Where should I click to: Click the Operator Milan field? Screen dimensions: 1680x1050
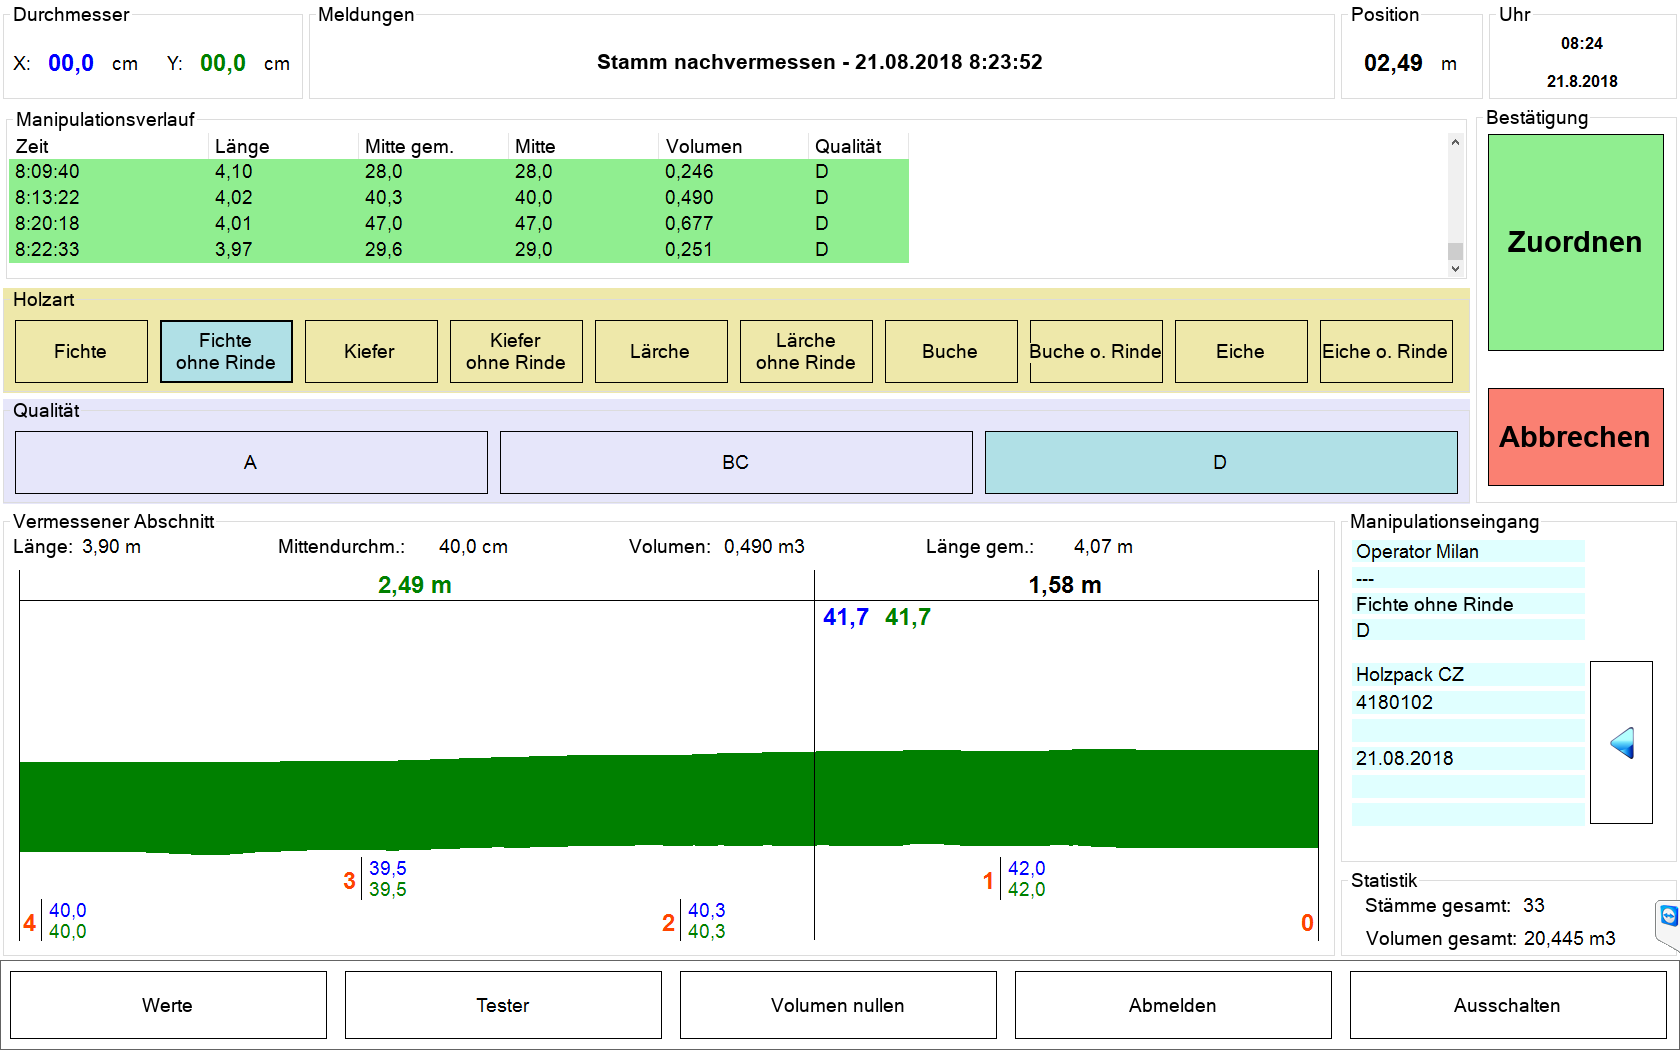(x=1468, y=551)
